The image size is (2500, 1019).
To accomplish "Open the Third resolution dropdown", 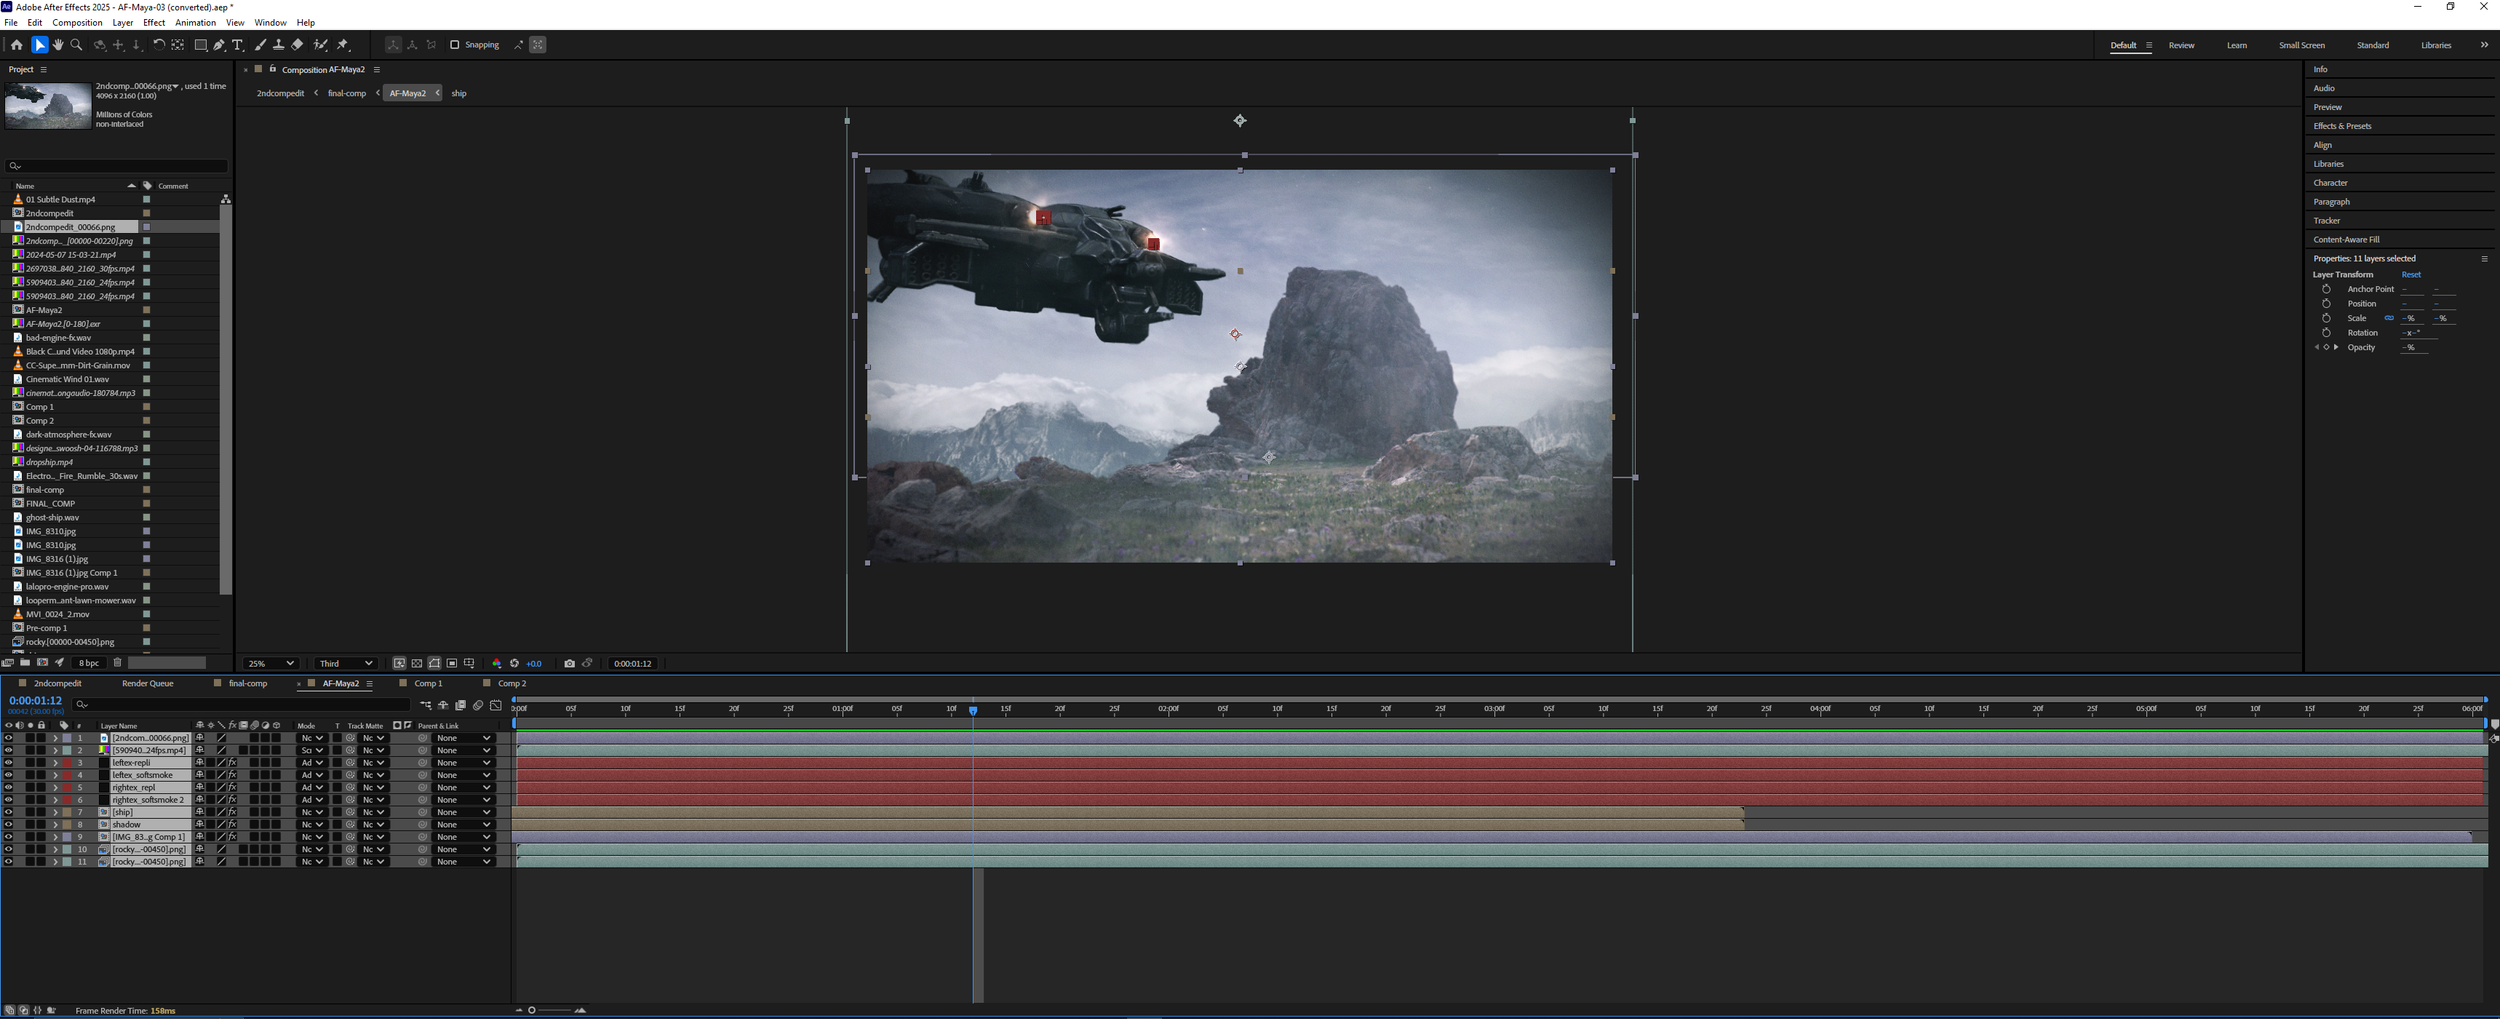I will point(345,663).
